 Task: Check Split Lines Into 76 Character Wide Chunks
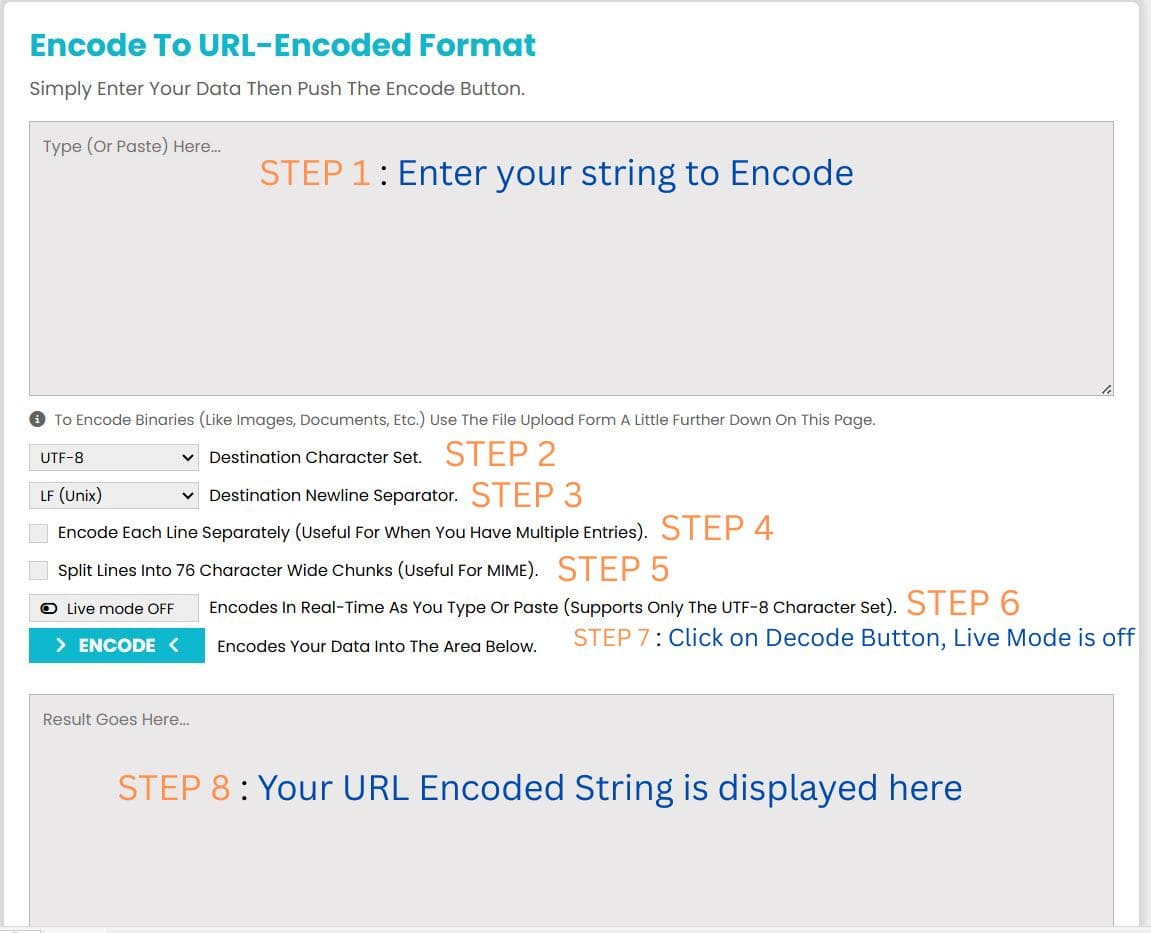(x=38, y=569)
